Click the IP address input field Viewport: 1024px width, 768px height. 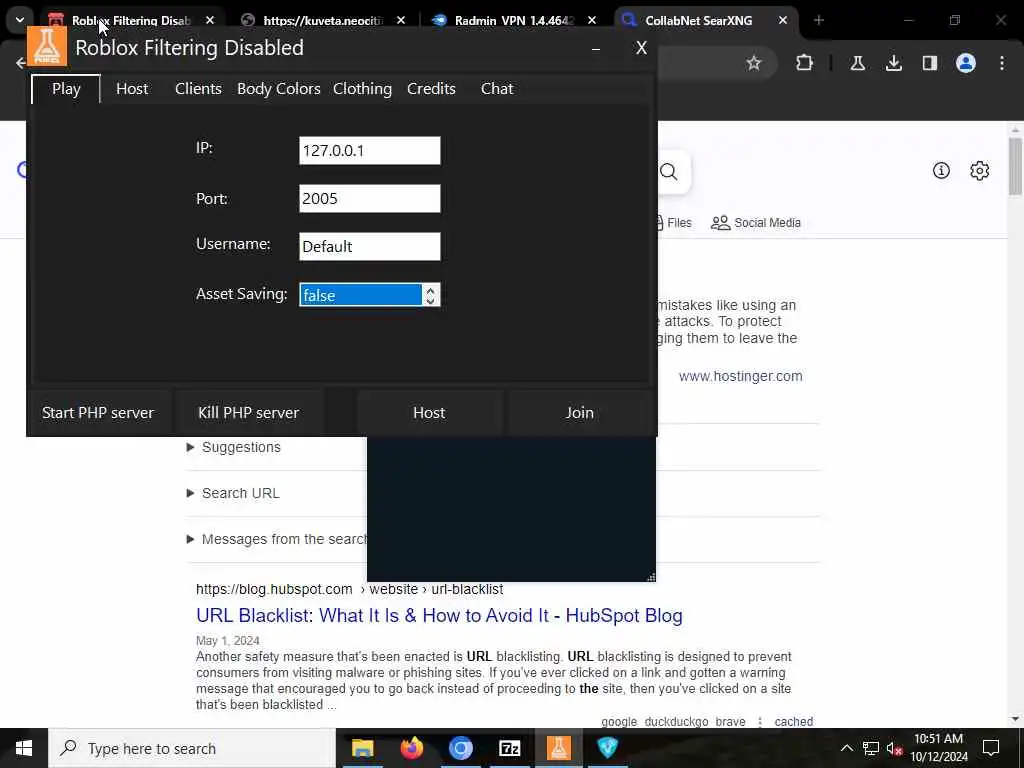click(x=370, y=151)
